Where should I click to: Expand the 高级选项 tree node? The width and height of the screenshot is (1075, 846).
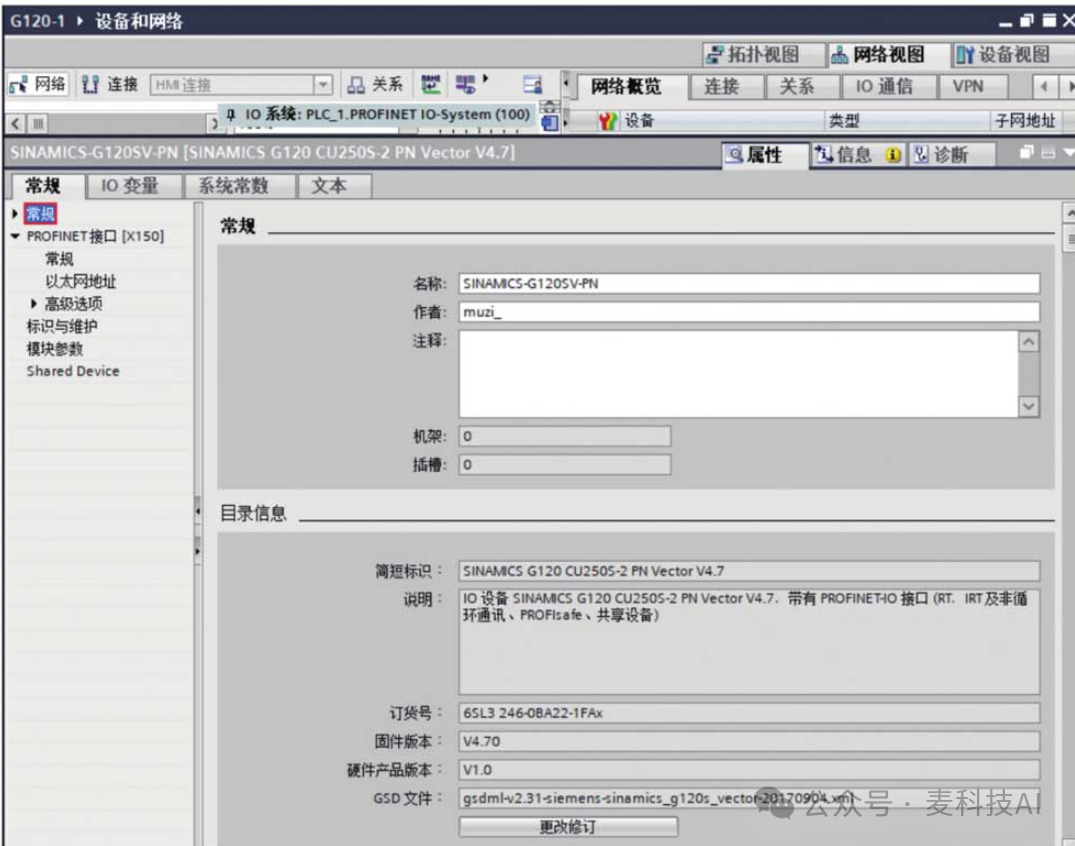(34, 304)
